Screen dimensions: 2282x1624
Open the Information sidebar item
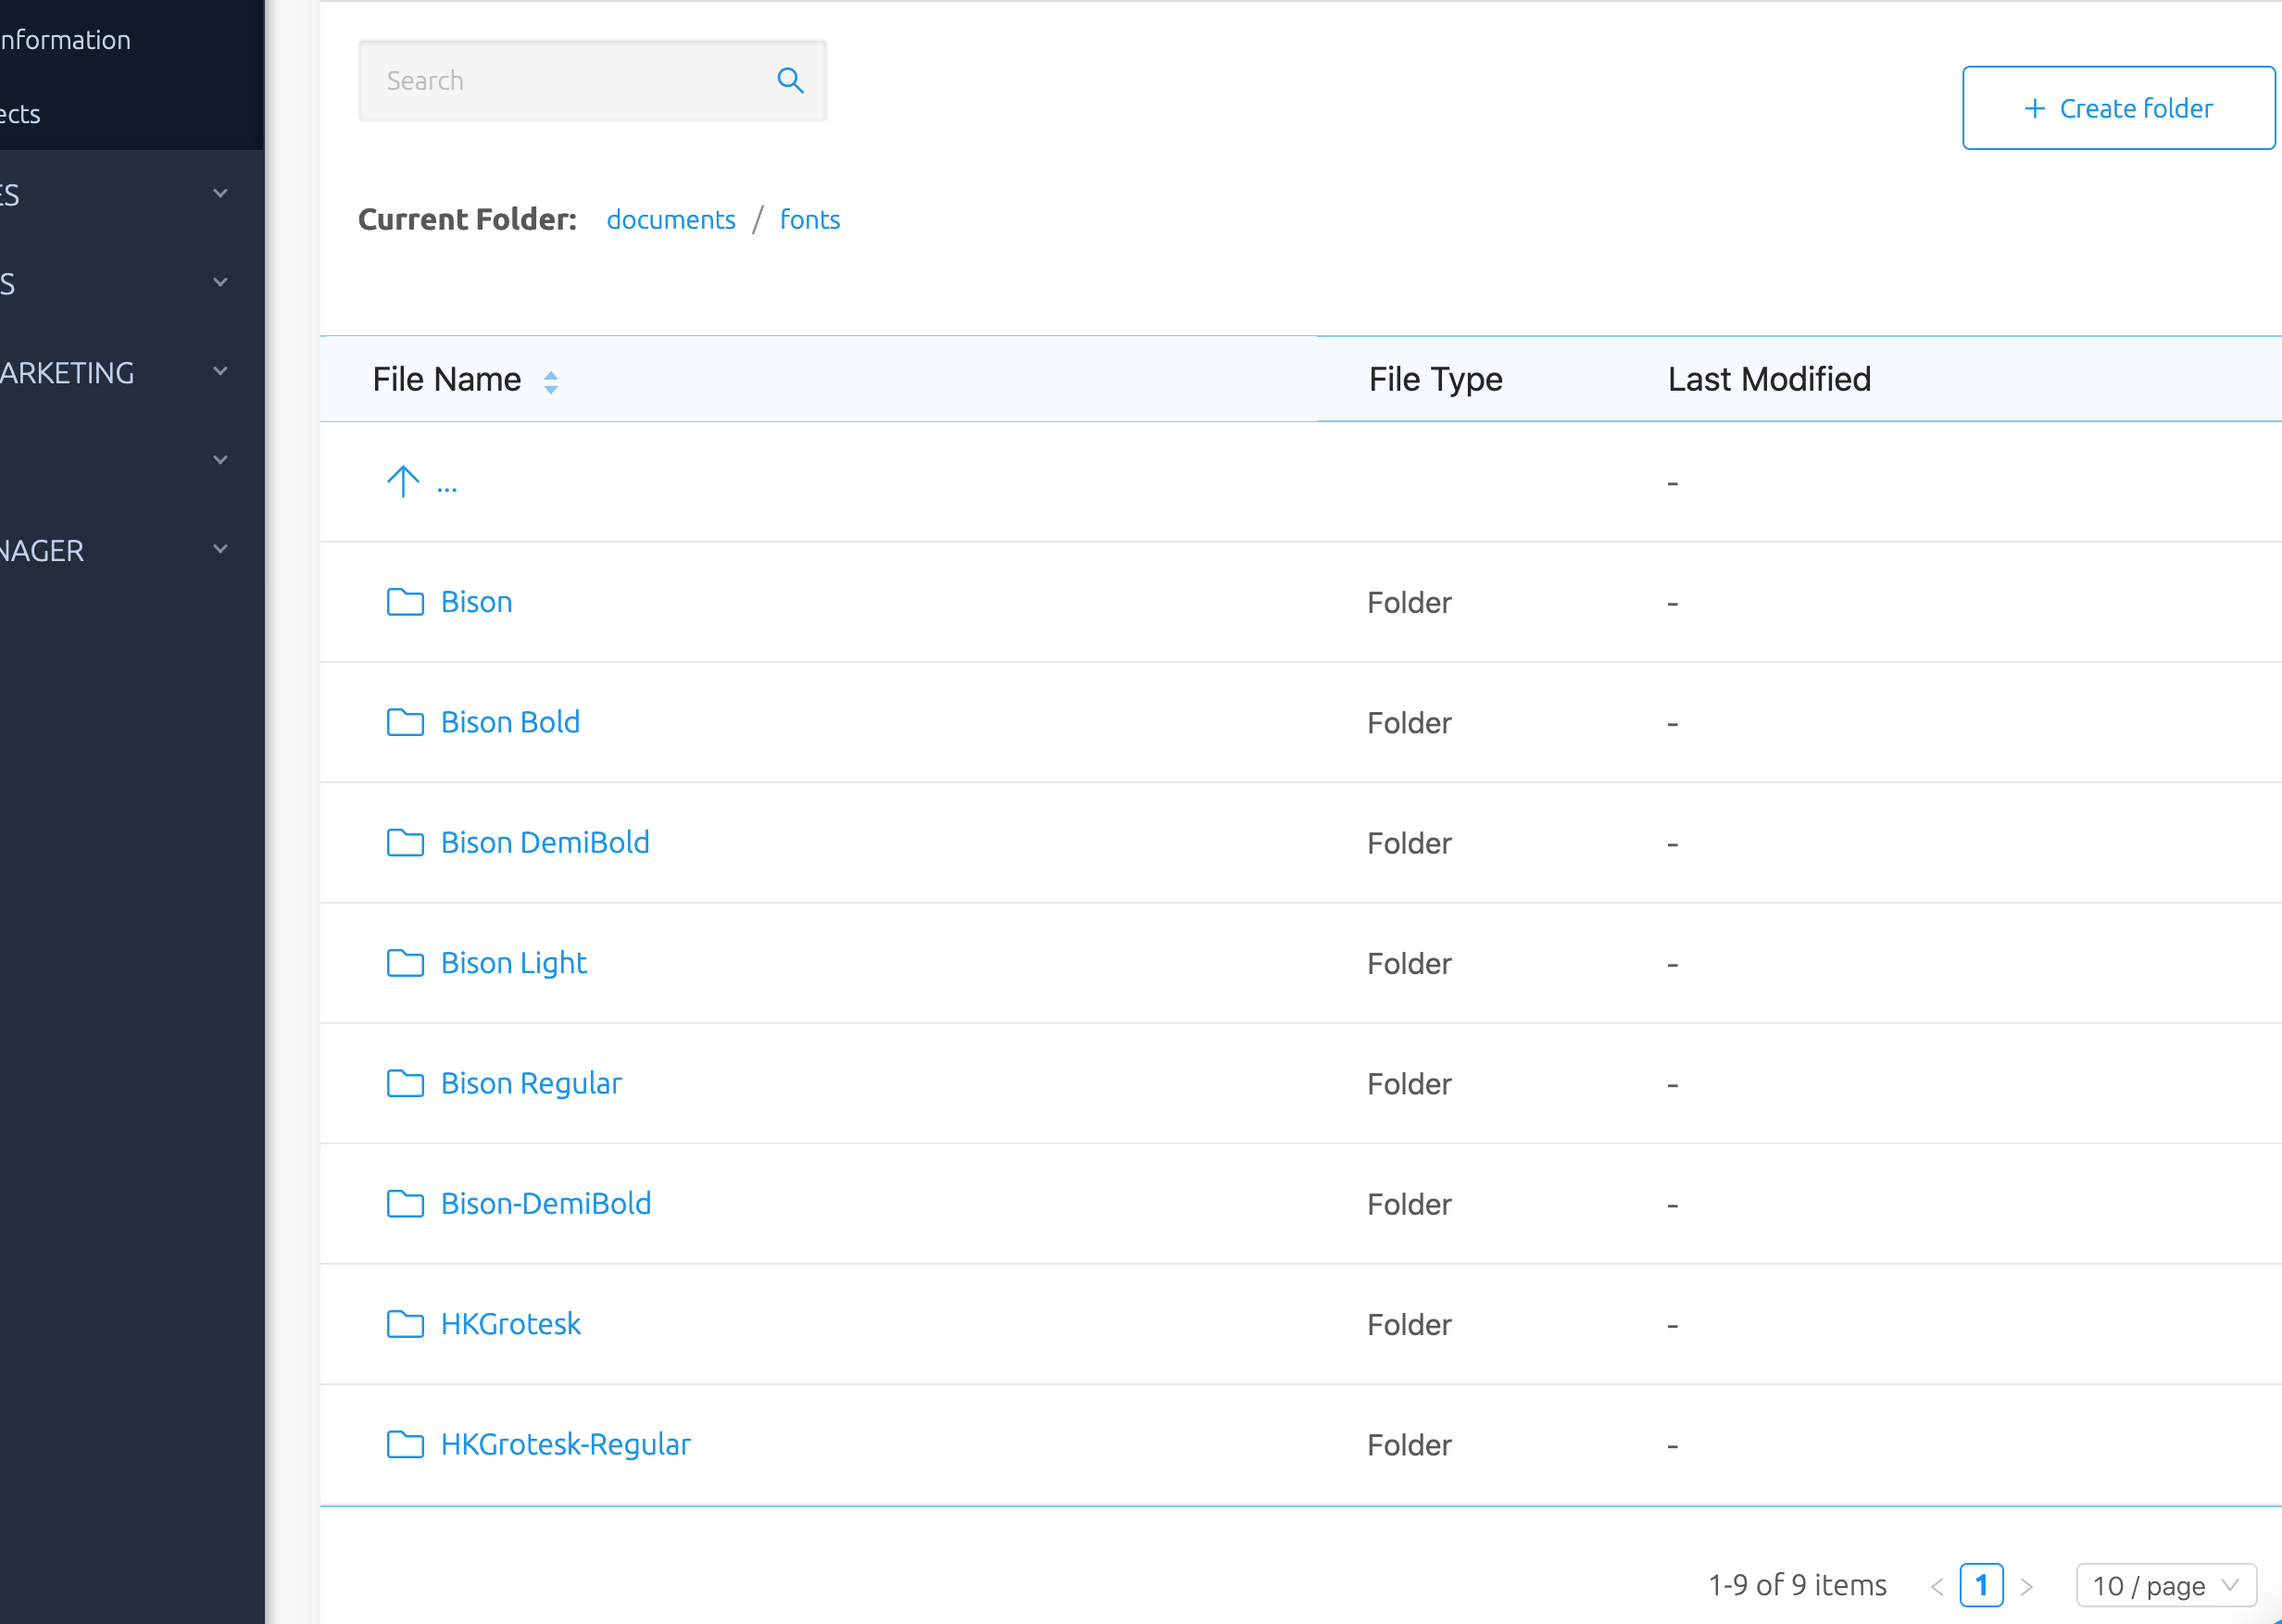point(65,40)
